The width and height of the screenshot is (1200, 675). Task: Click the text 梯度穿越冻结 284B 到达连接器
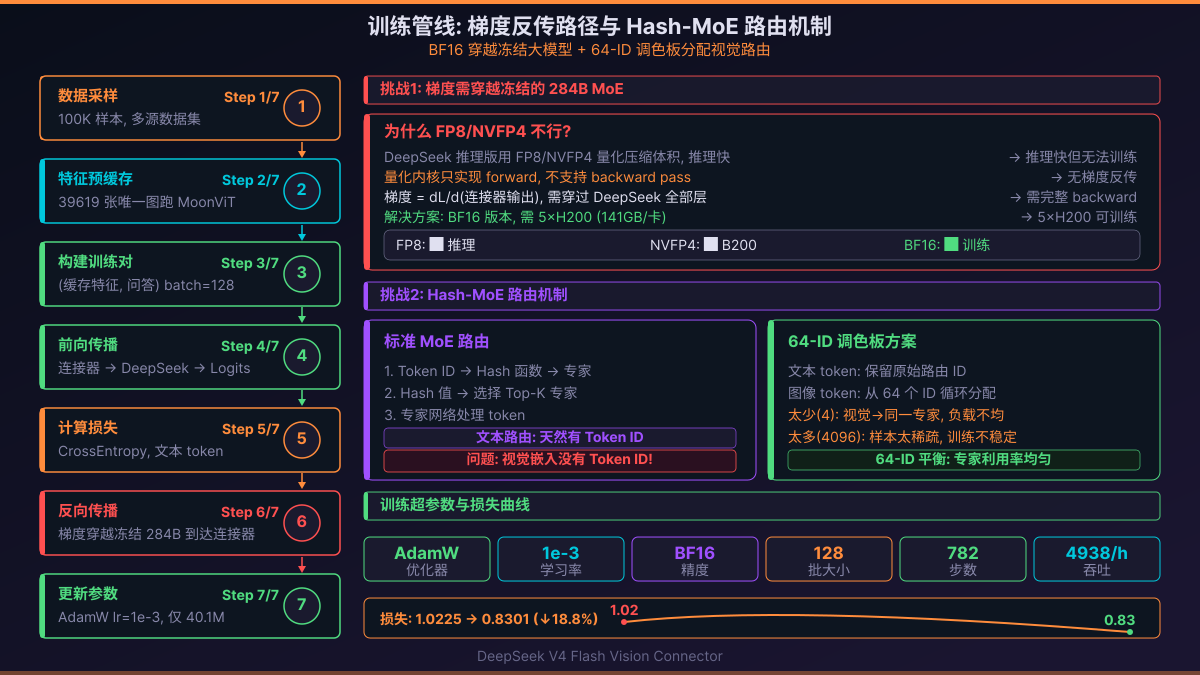point(157,534)
